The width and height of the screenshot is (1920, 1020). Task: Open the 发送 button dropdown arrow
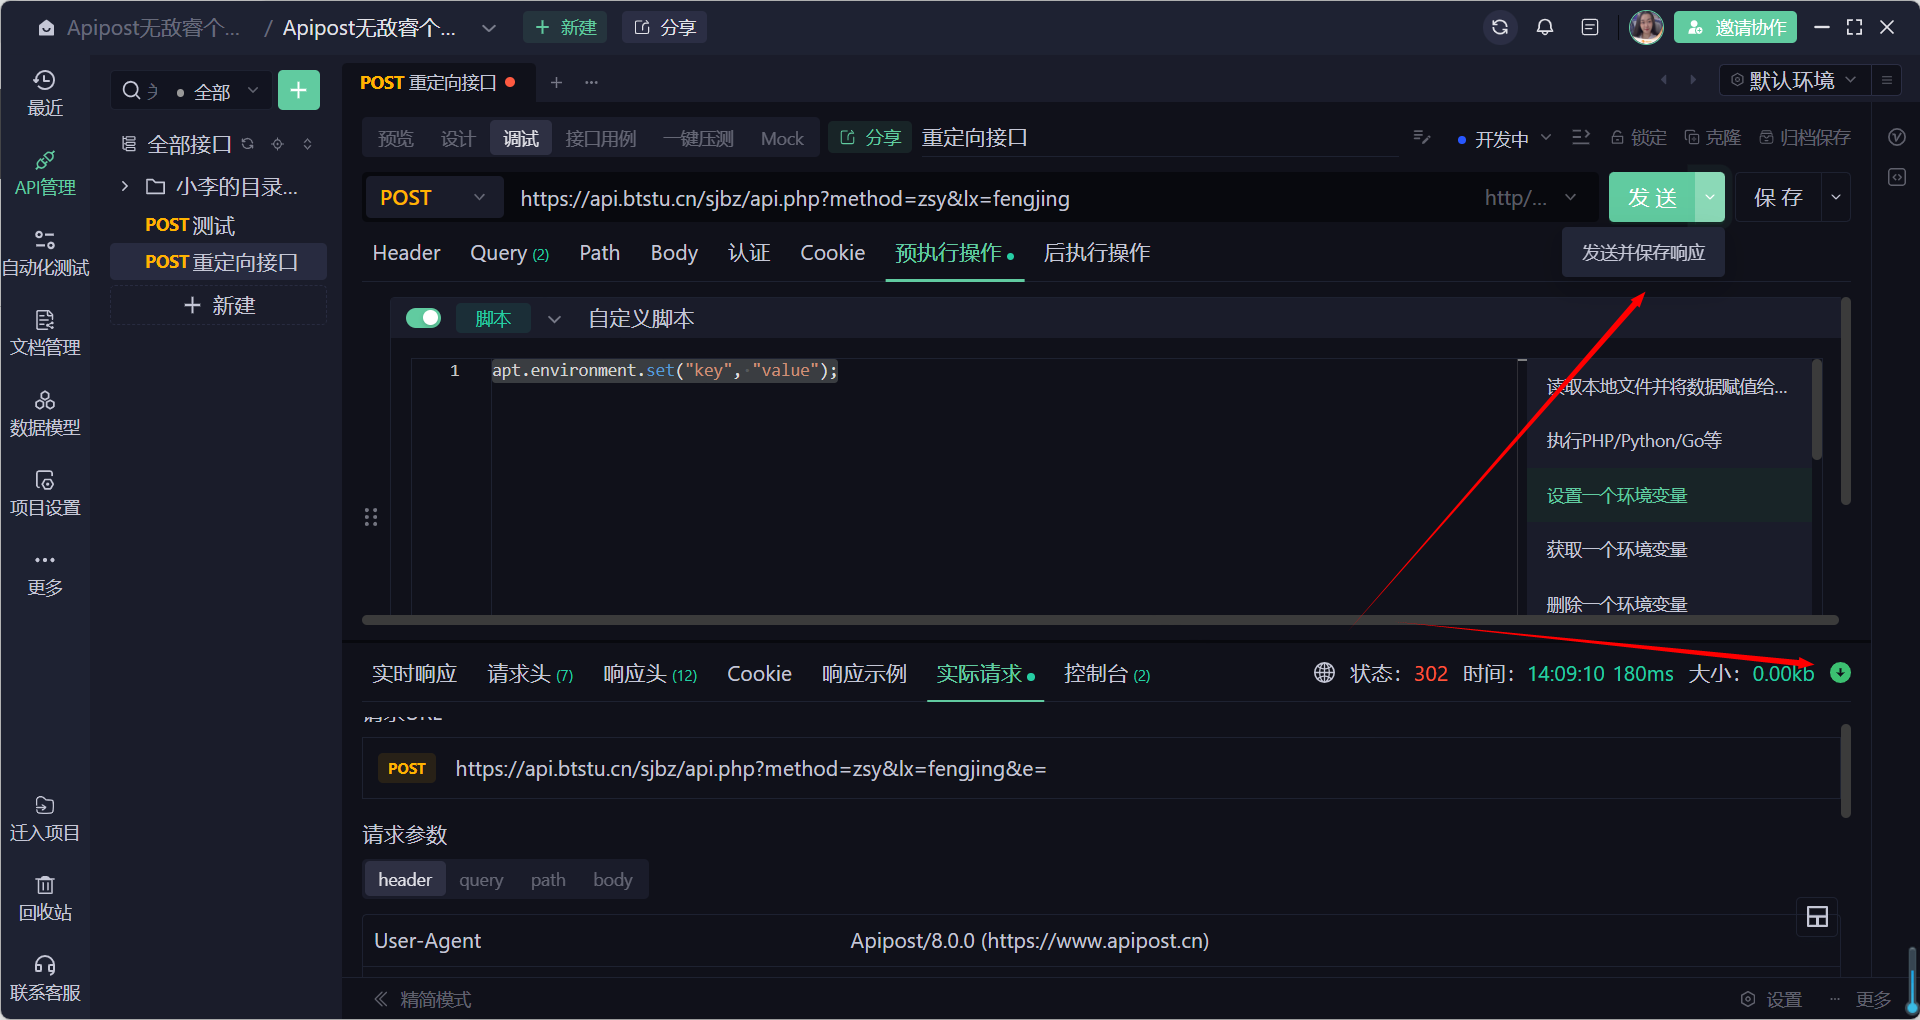tap(1710, 198)
